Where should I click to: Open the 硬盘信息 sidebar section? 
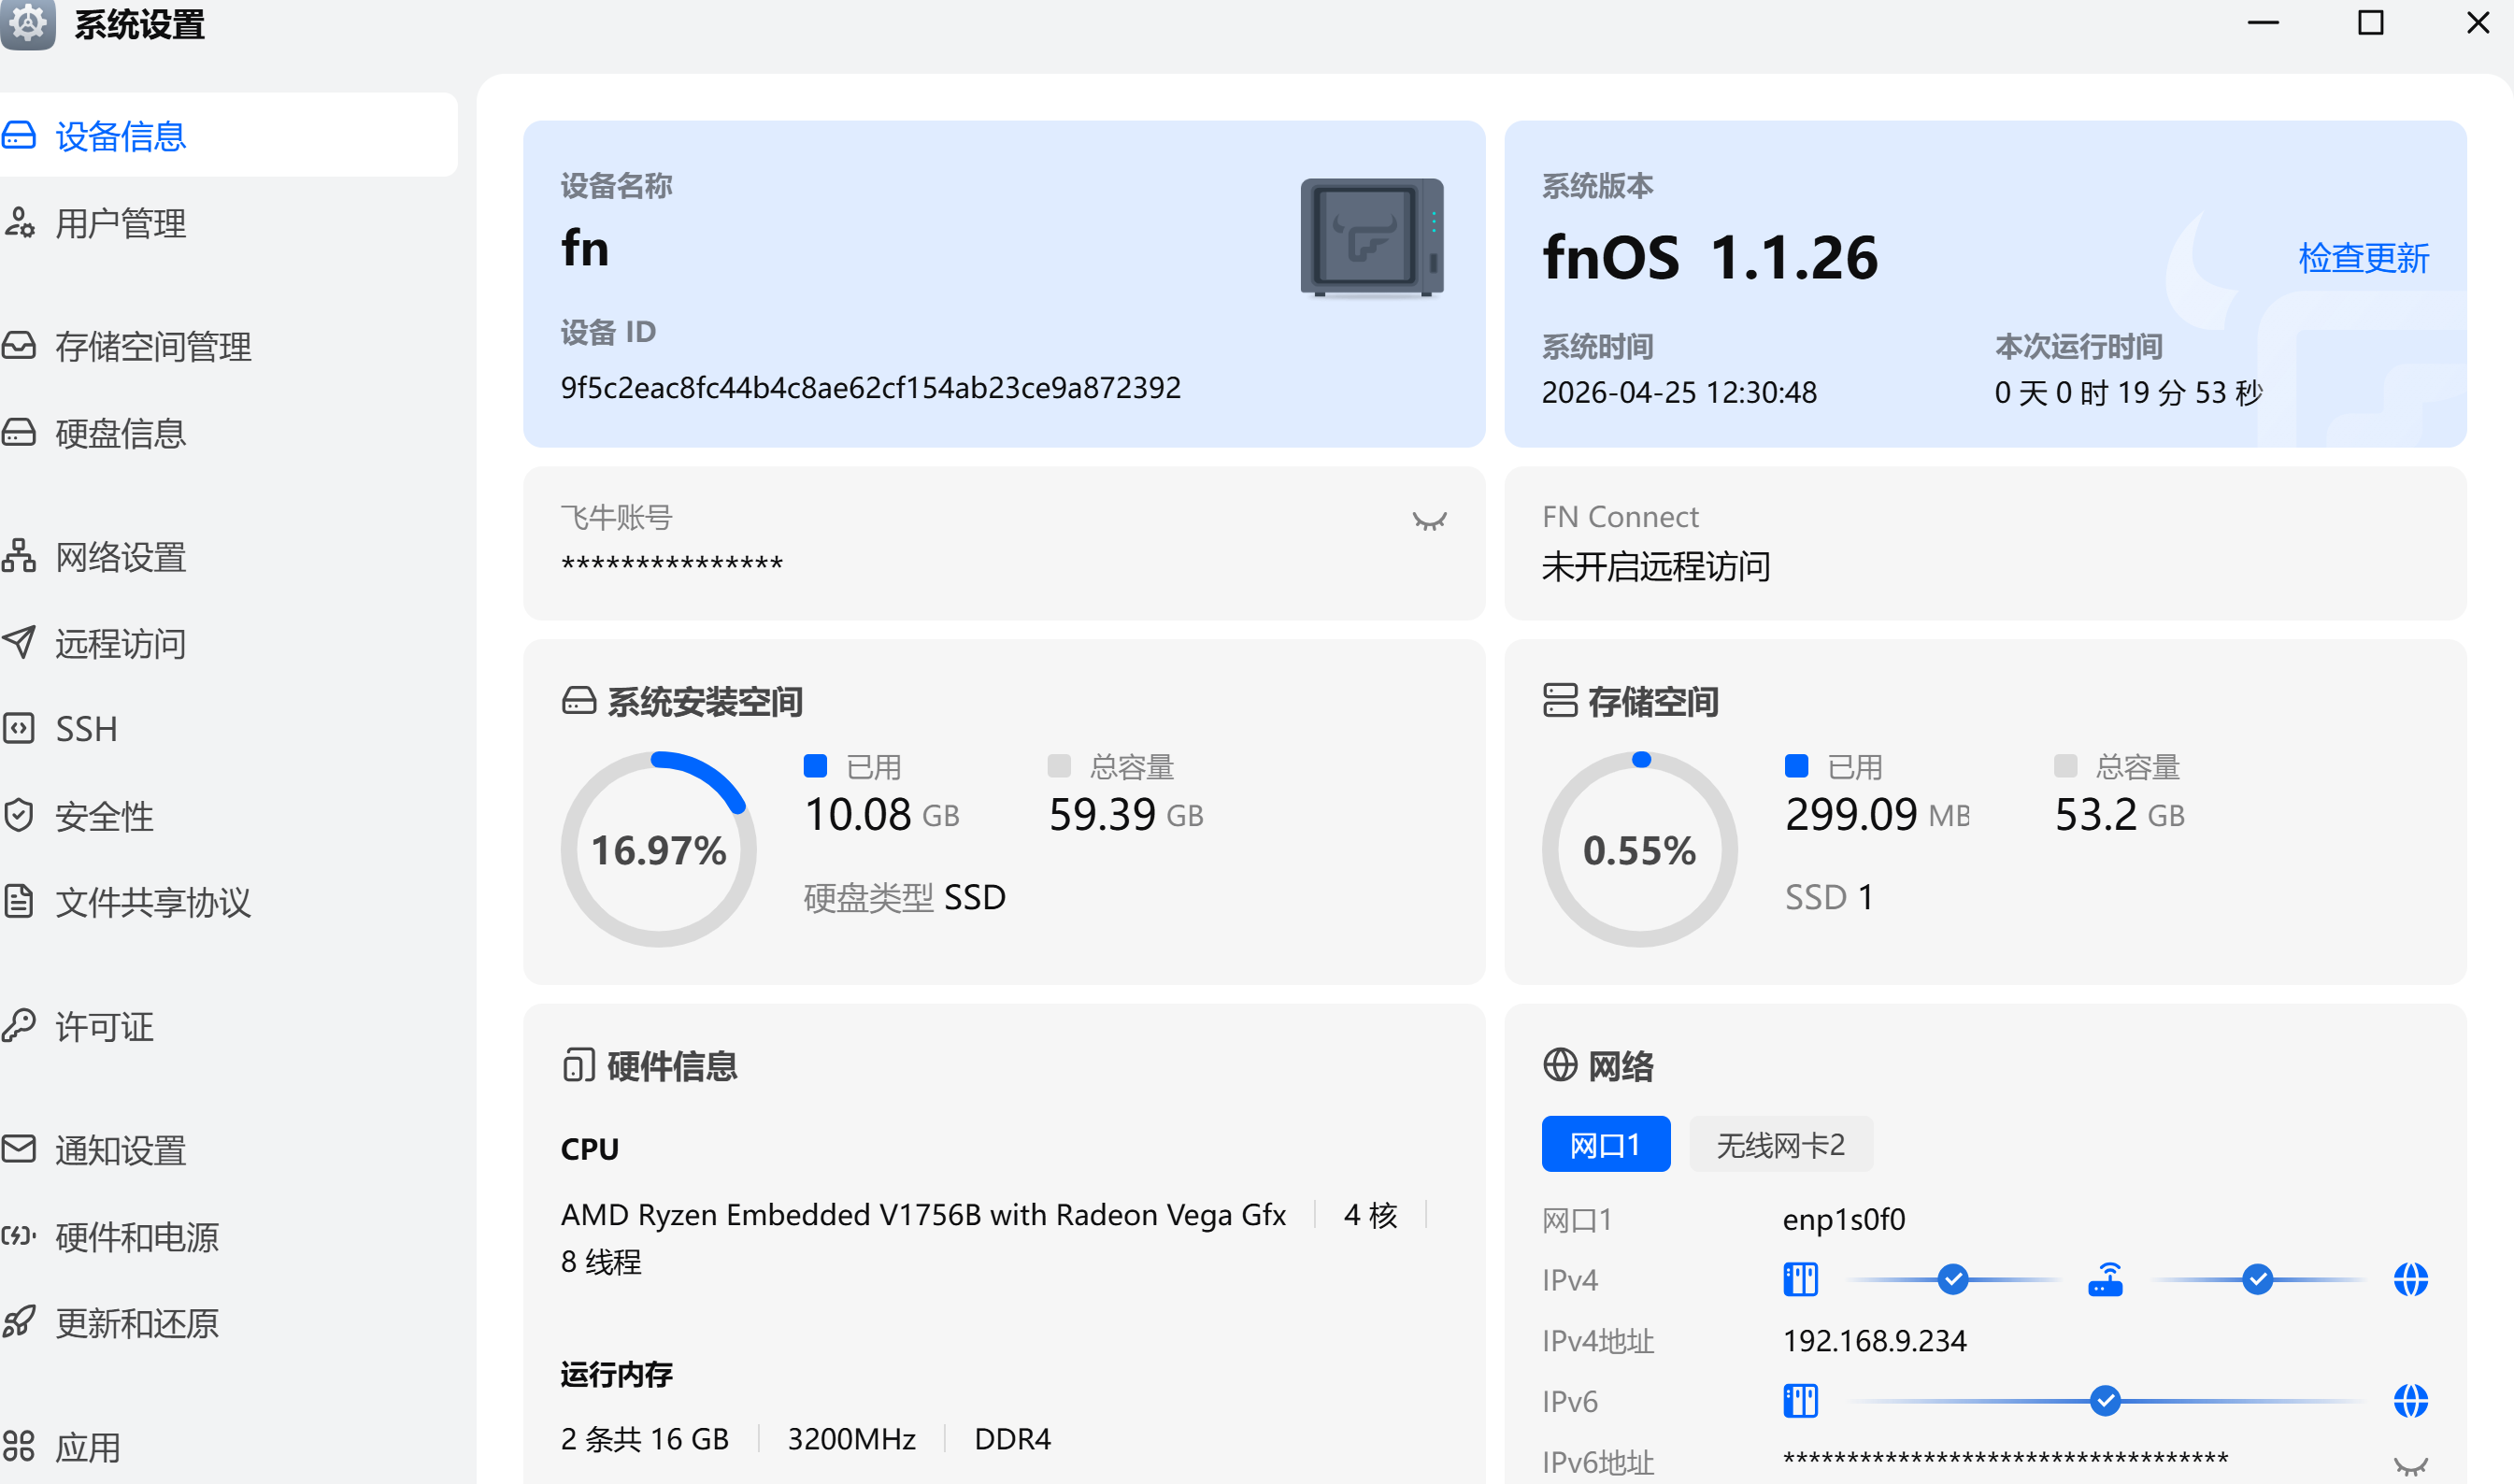120,433
